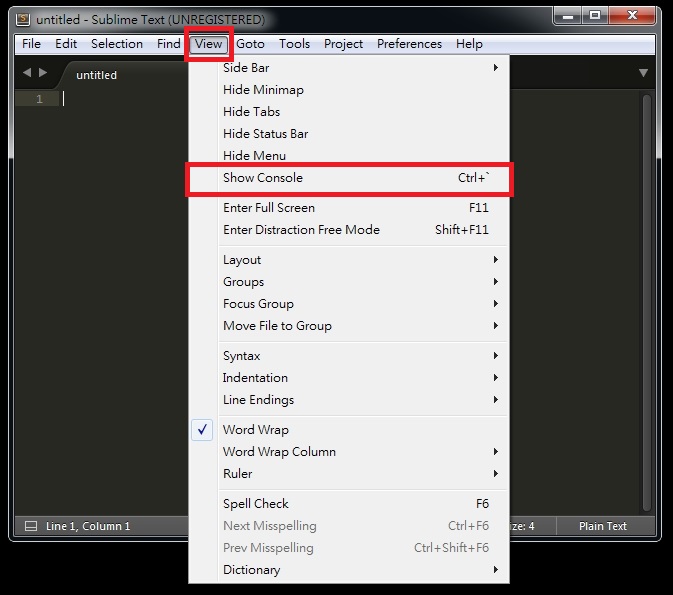673x595 pixels.
Task: Enable Spell Check from the menu
Action: pos(255,504)
